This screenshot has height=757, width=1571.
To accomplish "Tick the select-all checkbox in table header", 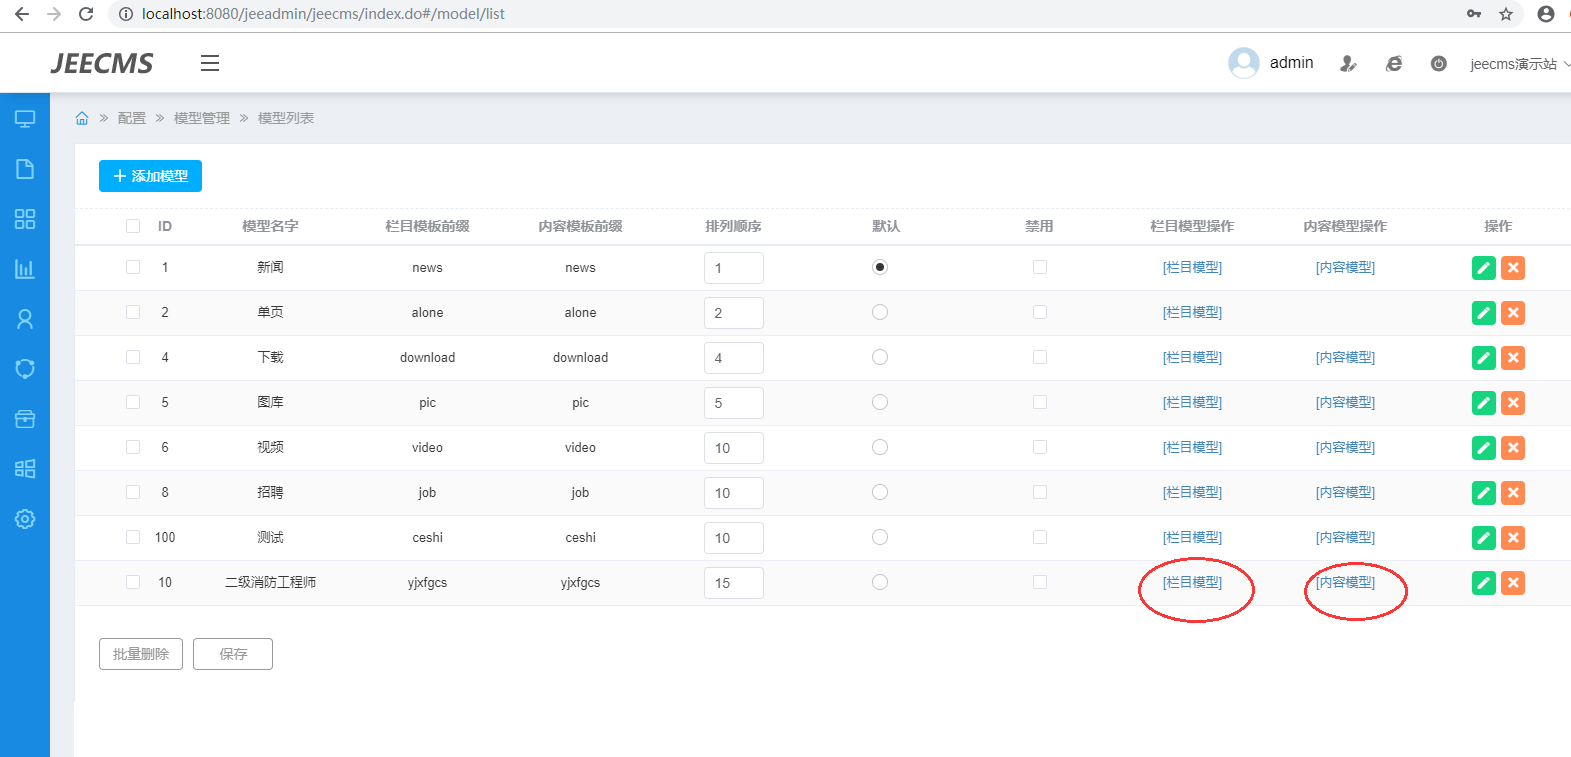I will (133, 226).
